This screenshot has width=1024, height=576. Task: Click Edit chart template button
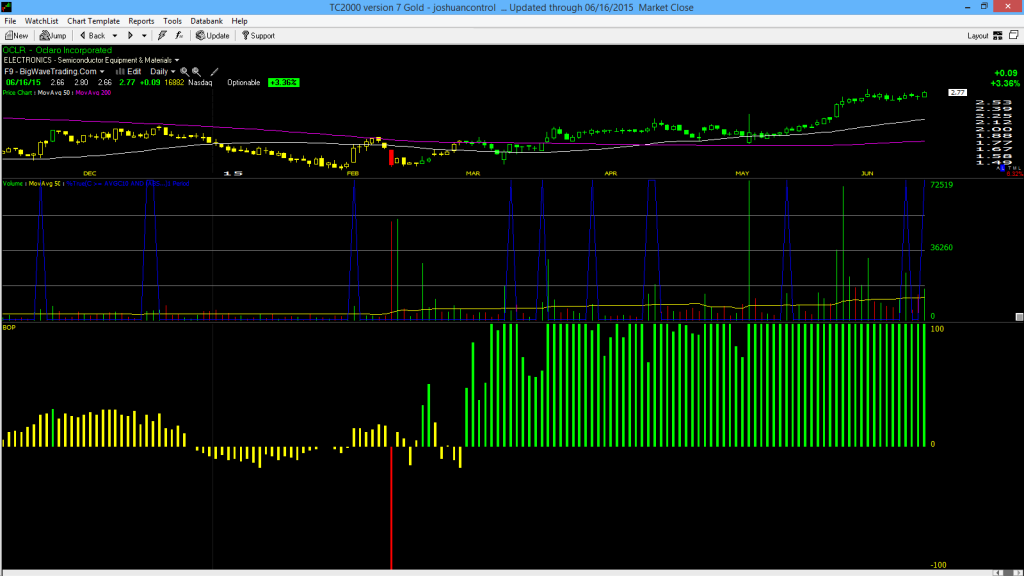129,72
